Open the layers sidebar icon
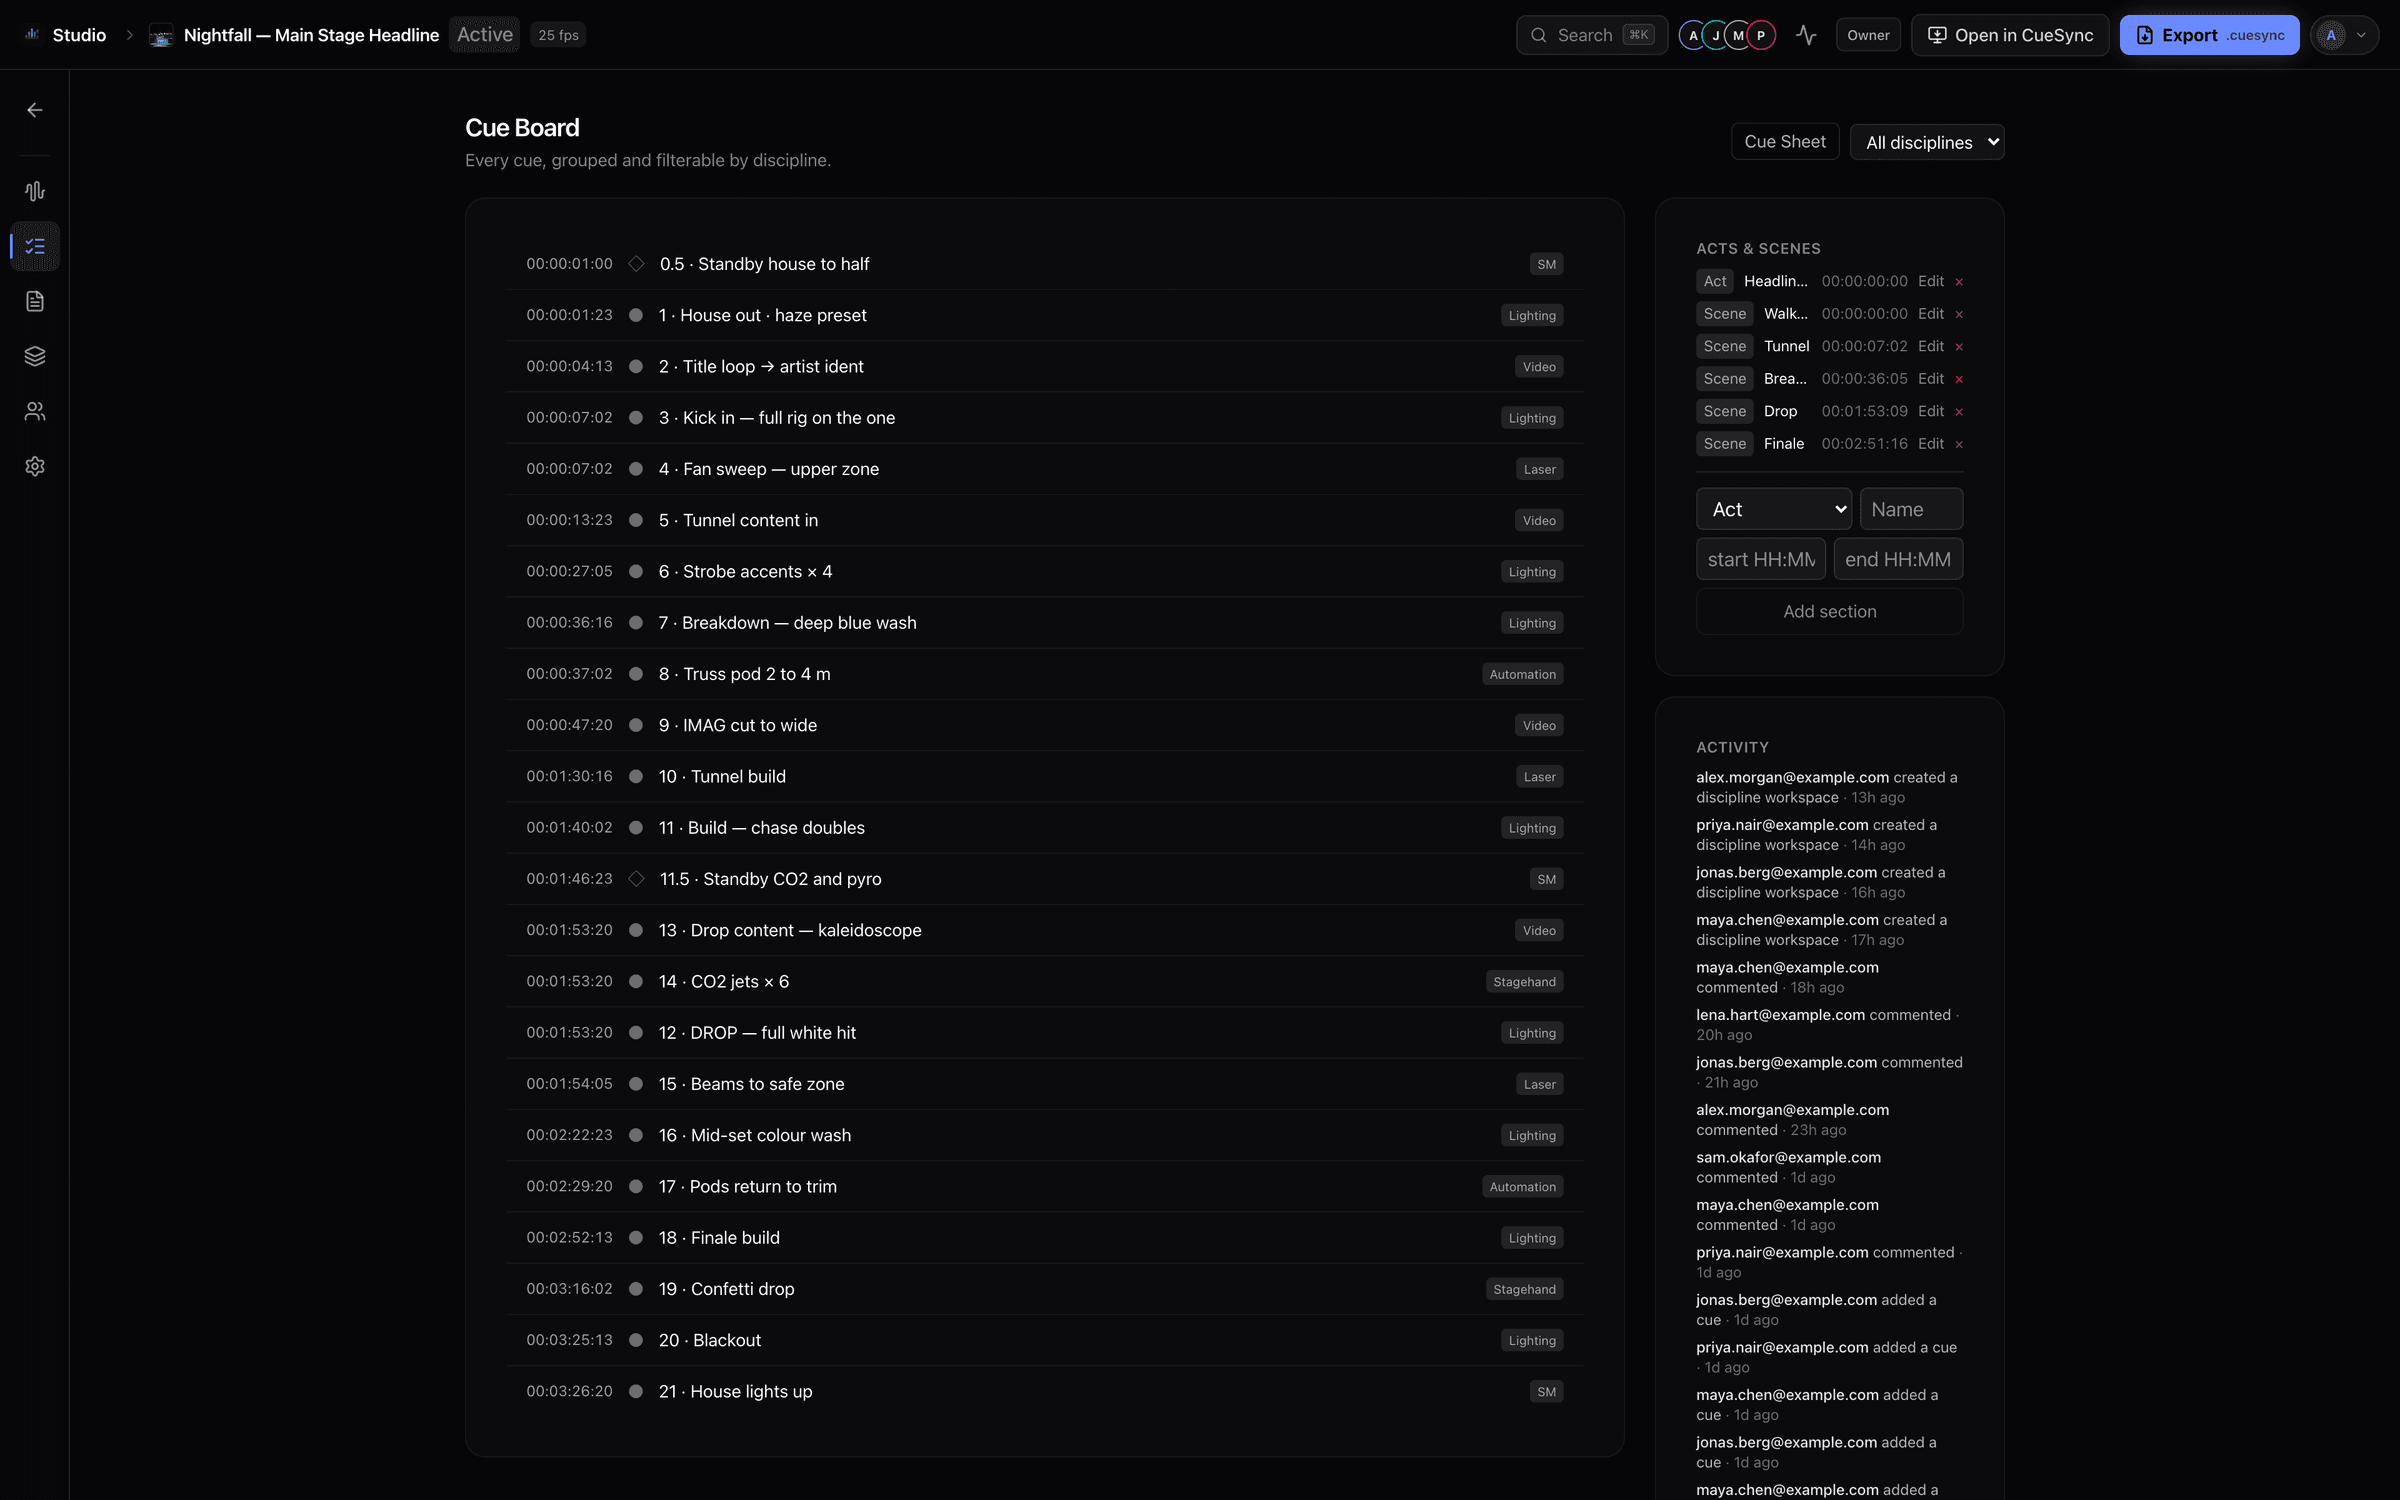 coord(35,356)
